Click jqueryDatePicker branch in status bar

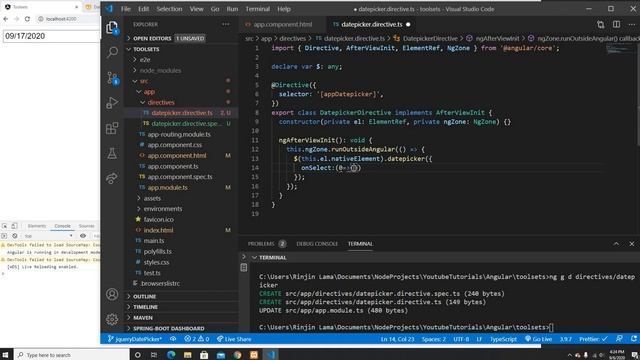point(135,339)
